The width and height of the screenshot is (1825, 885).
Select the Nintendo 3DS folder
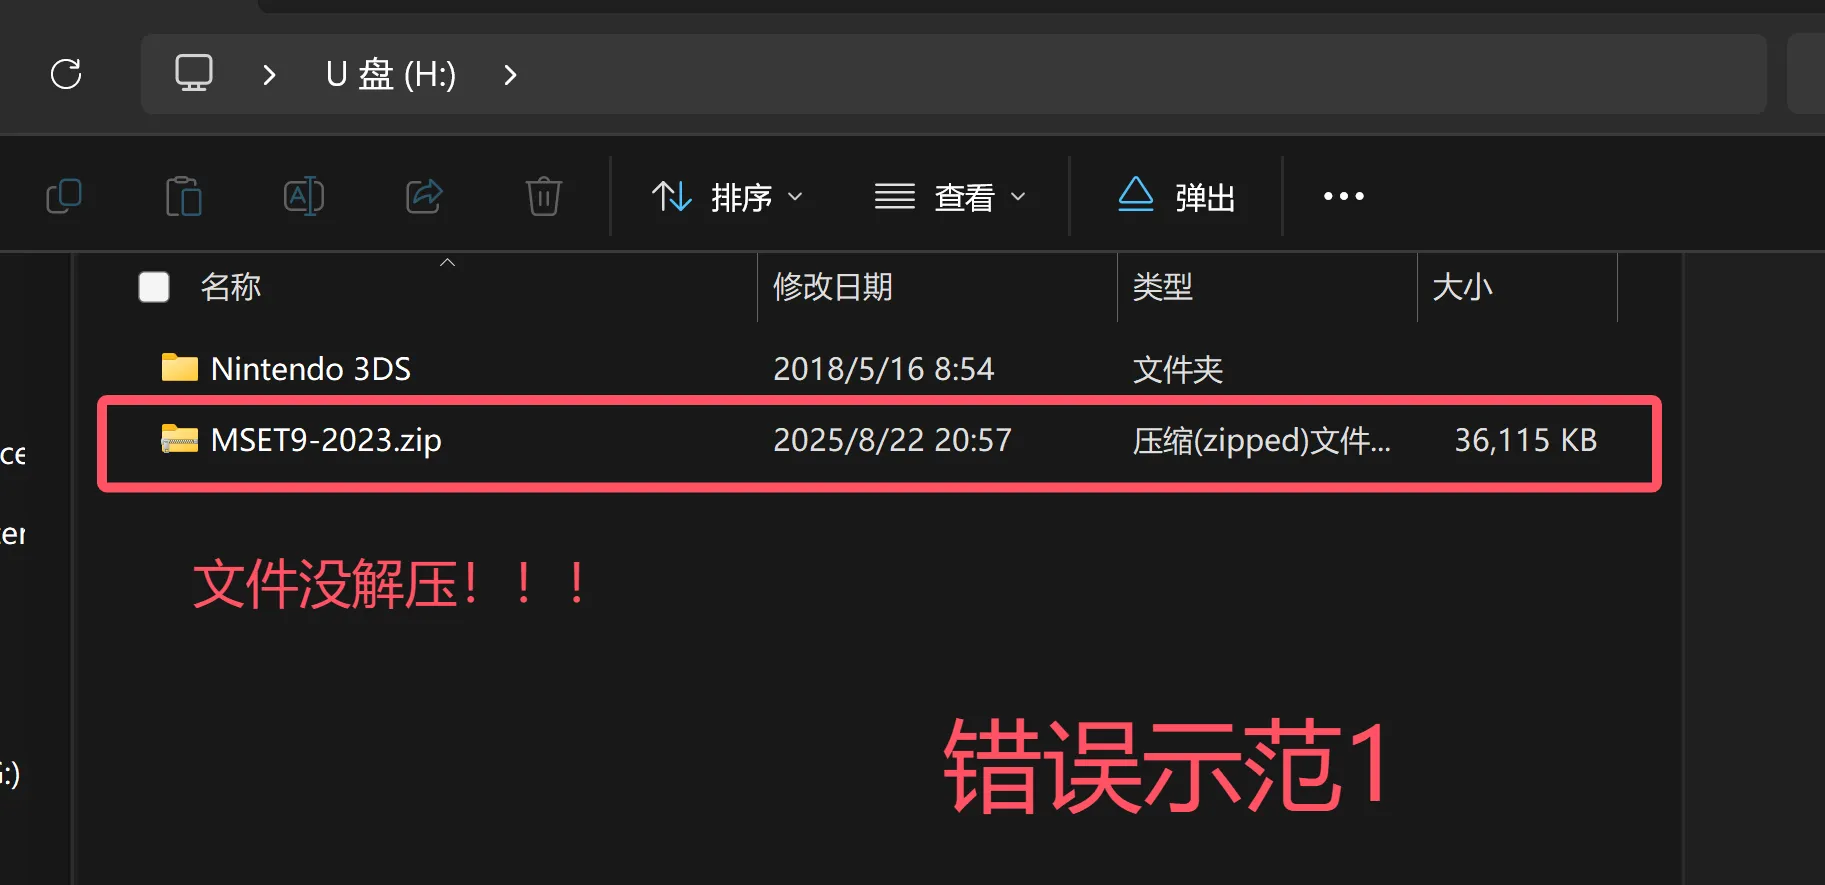click(x=310, y=369)
